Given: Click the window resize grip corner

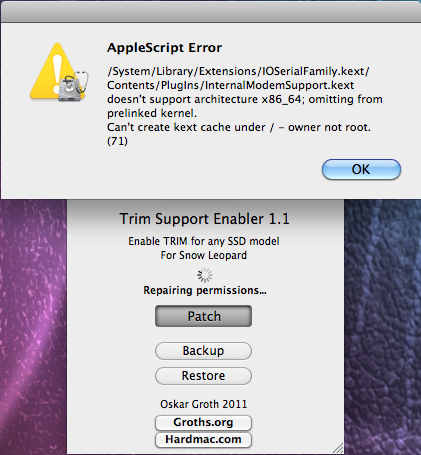Looking at the screenshot, I should pos(338,448).
